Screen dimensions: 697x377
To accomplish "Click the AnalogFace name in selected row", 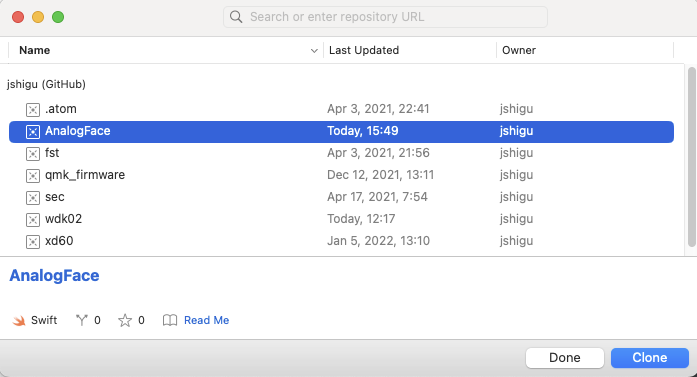I will tap(78, 131).
